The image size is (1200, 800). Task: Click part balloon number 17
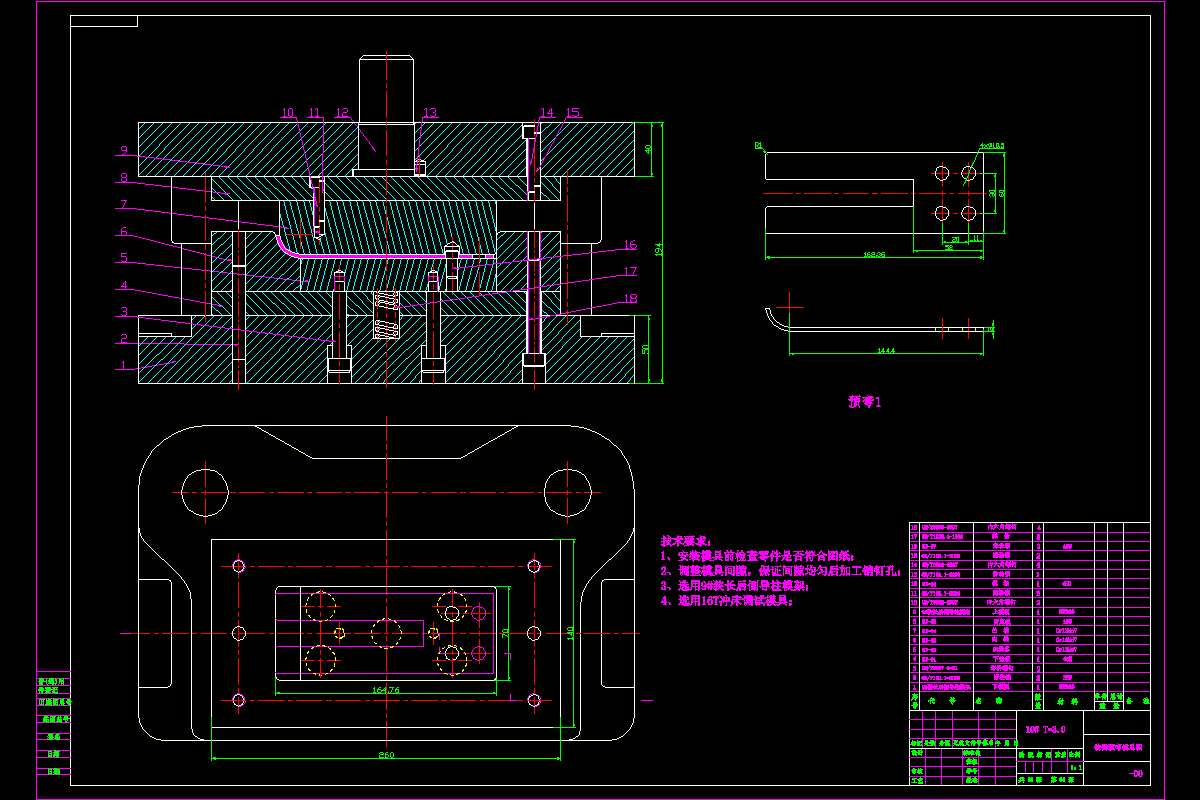coord(630,271)
